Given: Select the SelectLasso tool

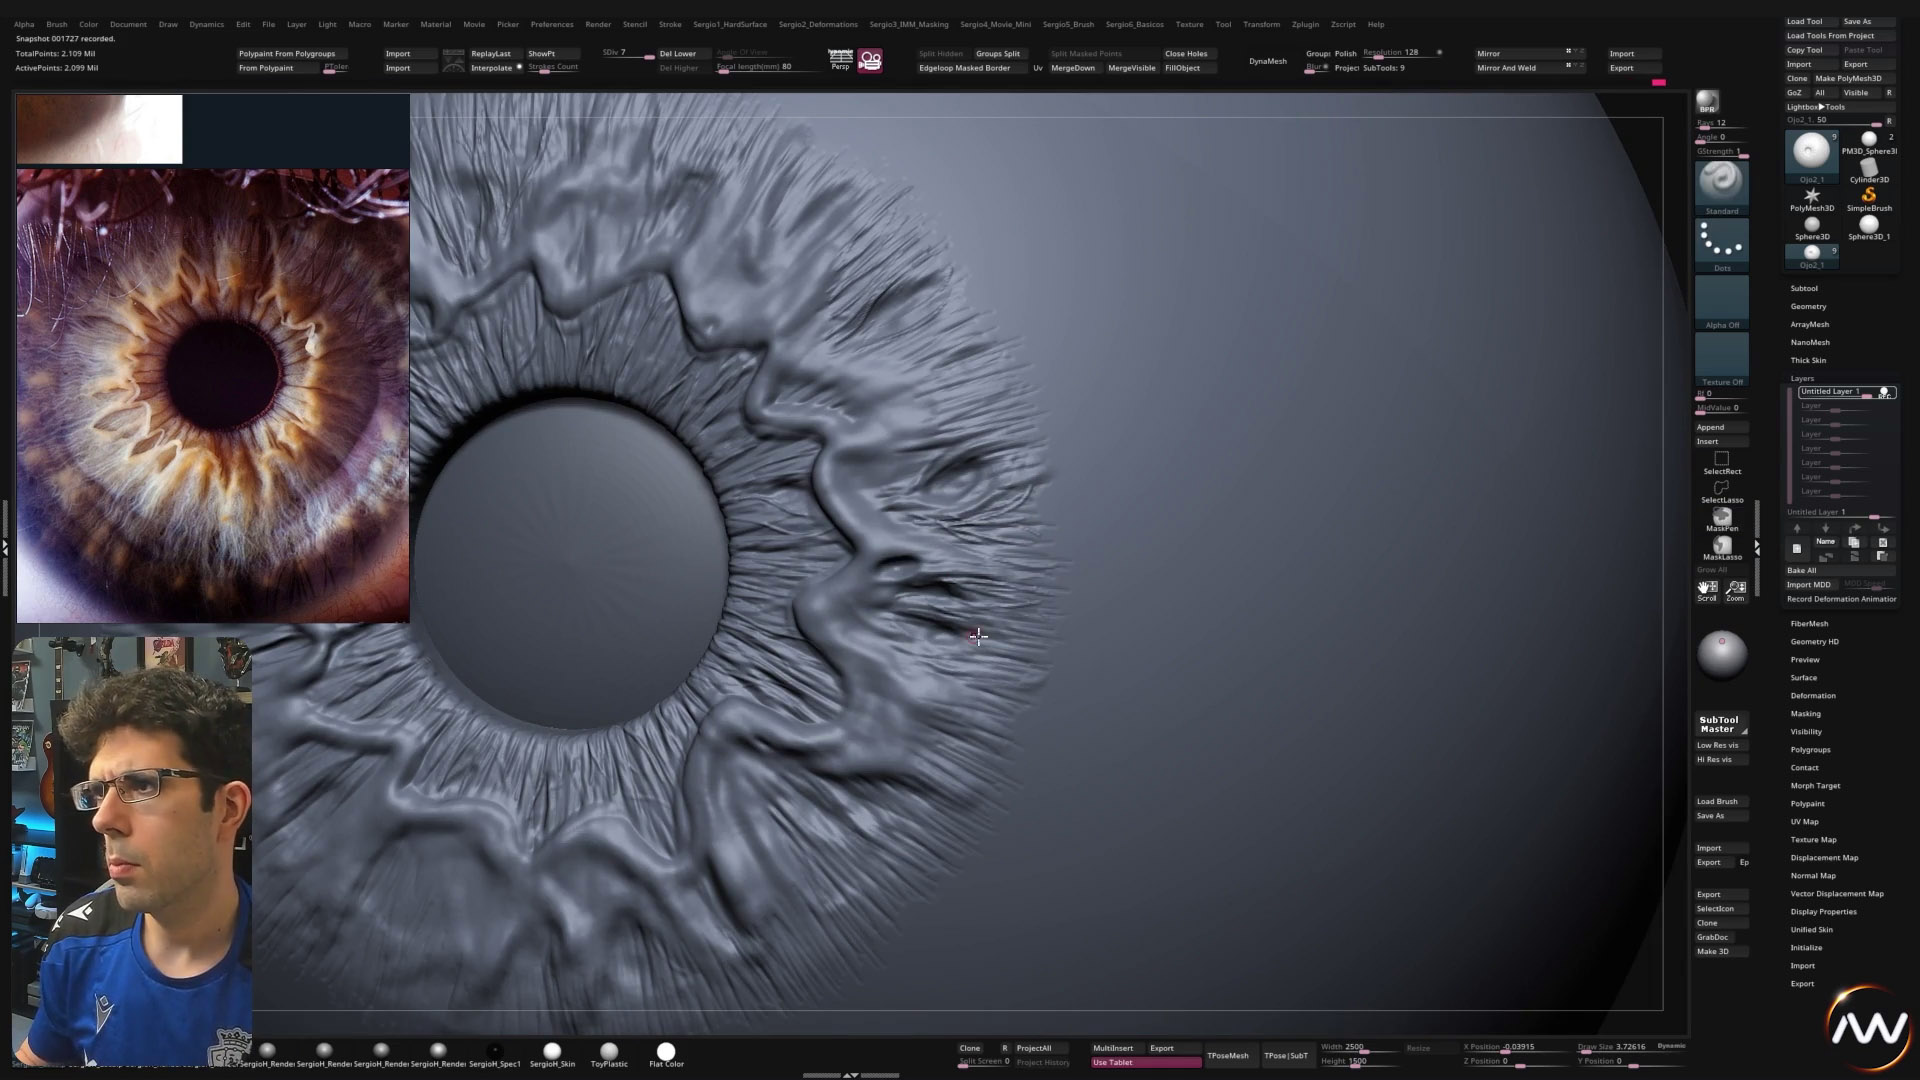Looking at the screenshot, I should 1721,489.
